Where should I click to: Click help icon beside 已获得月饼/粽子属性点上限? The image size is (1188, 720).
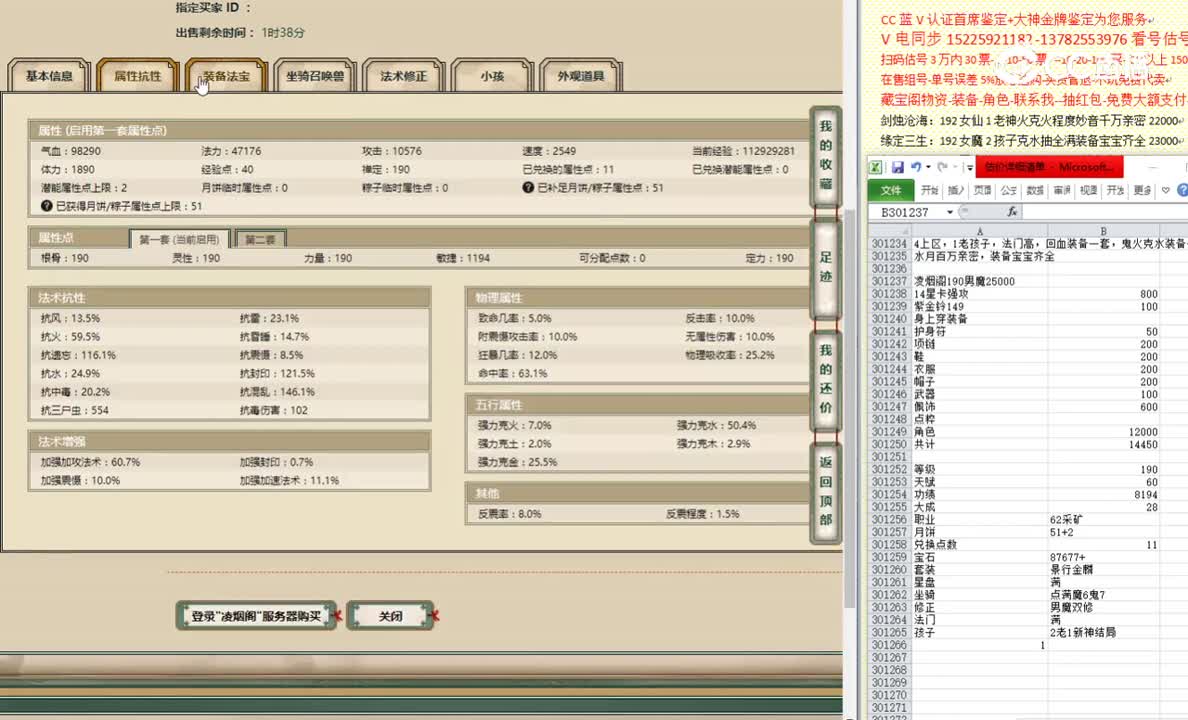tap(46, 206)
